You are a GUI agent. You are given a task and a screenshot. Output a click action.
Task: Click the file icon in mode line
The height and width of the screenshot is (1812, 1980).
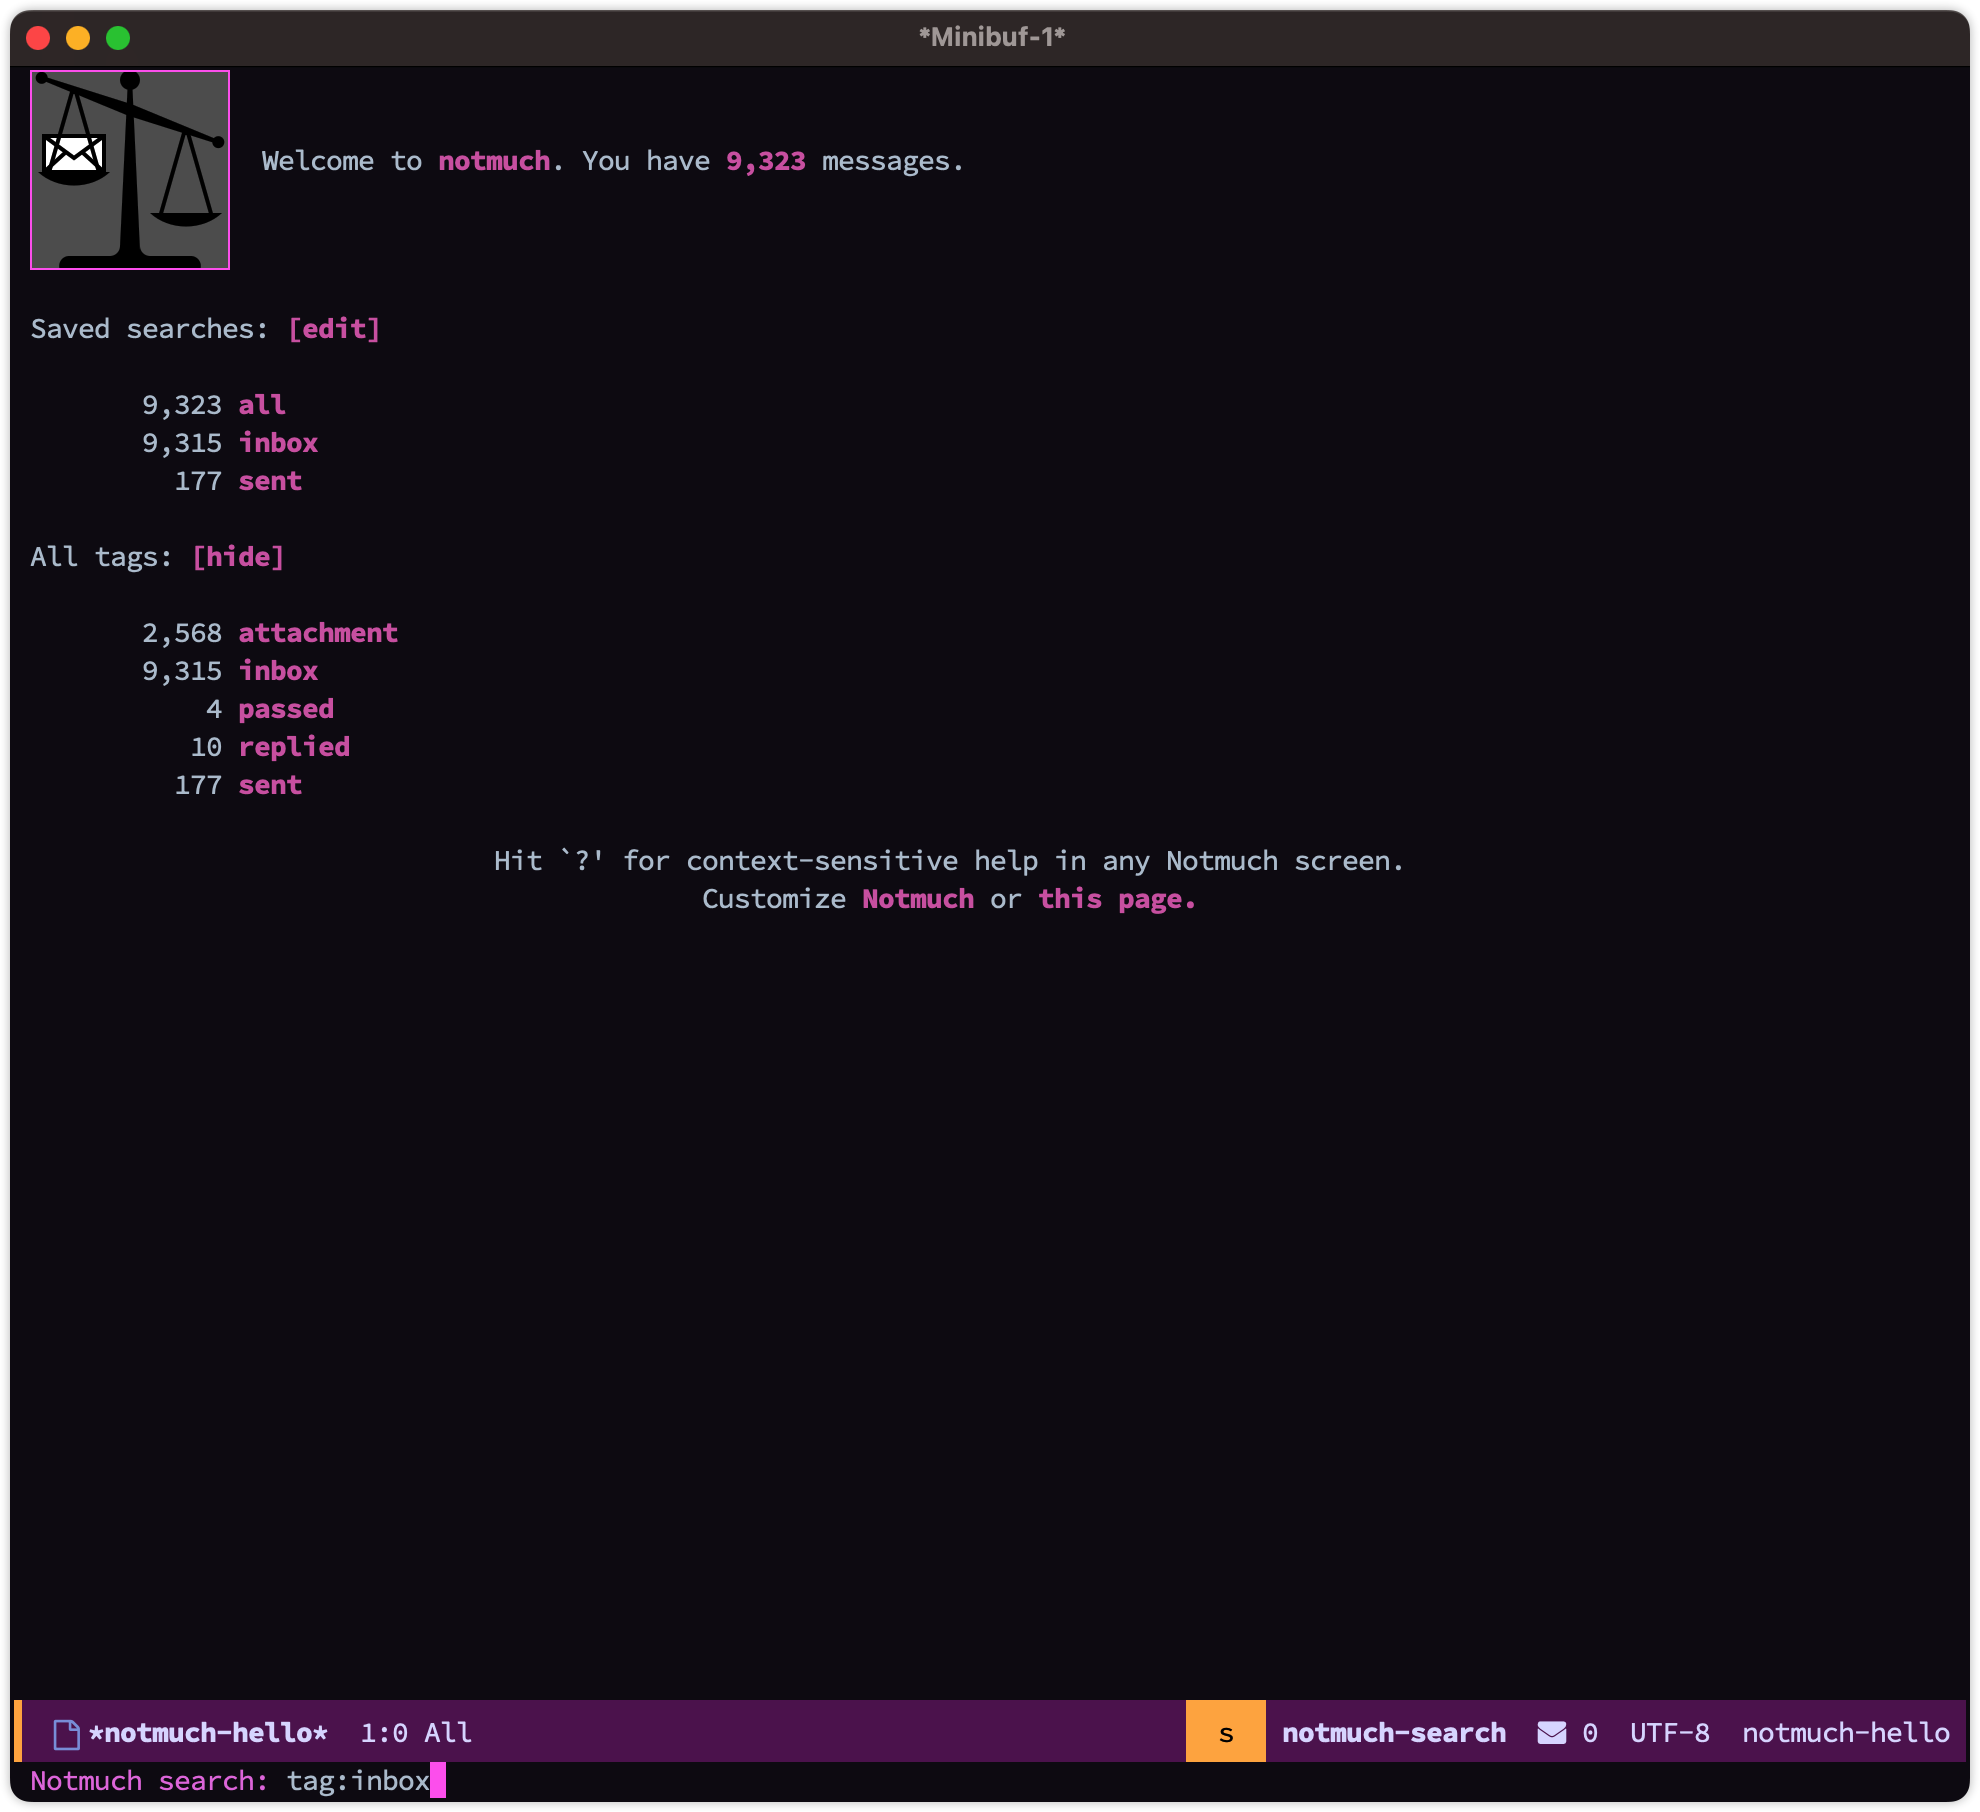(x=67, y=1734)
